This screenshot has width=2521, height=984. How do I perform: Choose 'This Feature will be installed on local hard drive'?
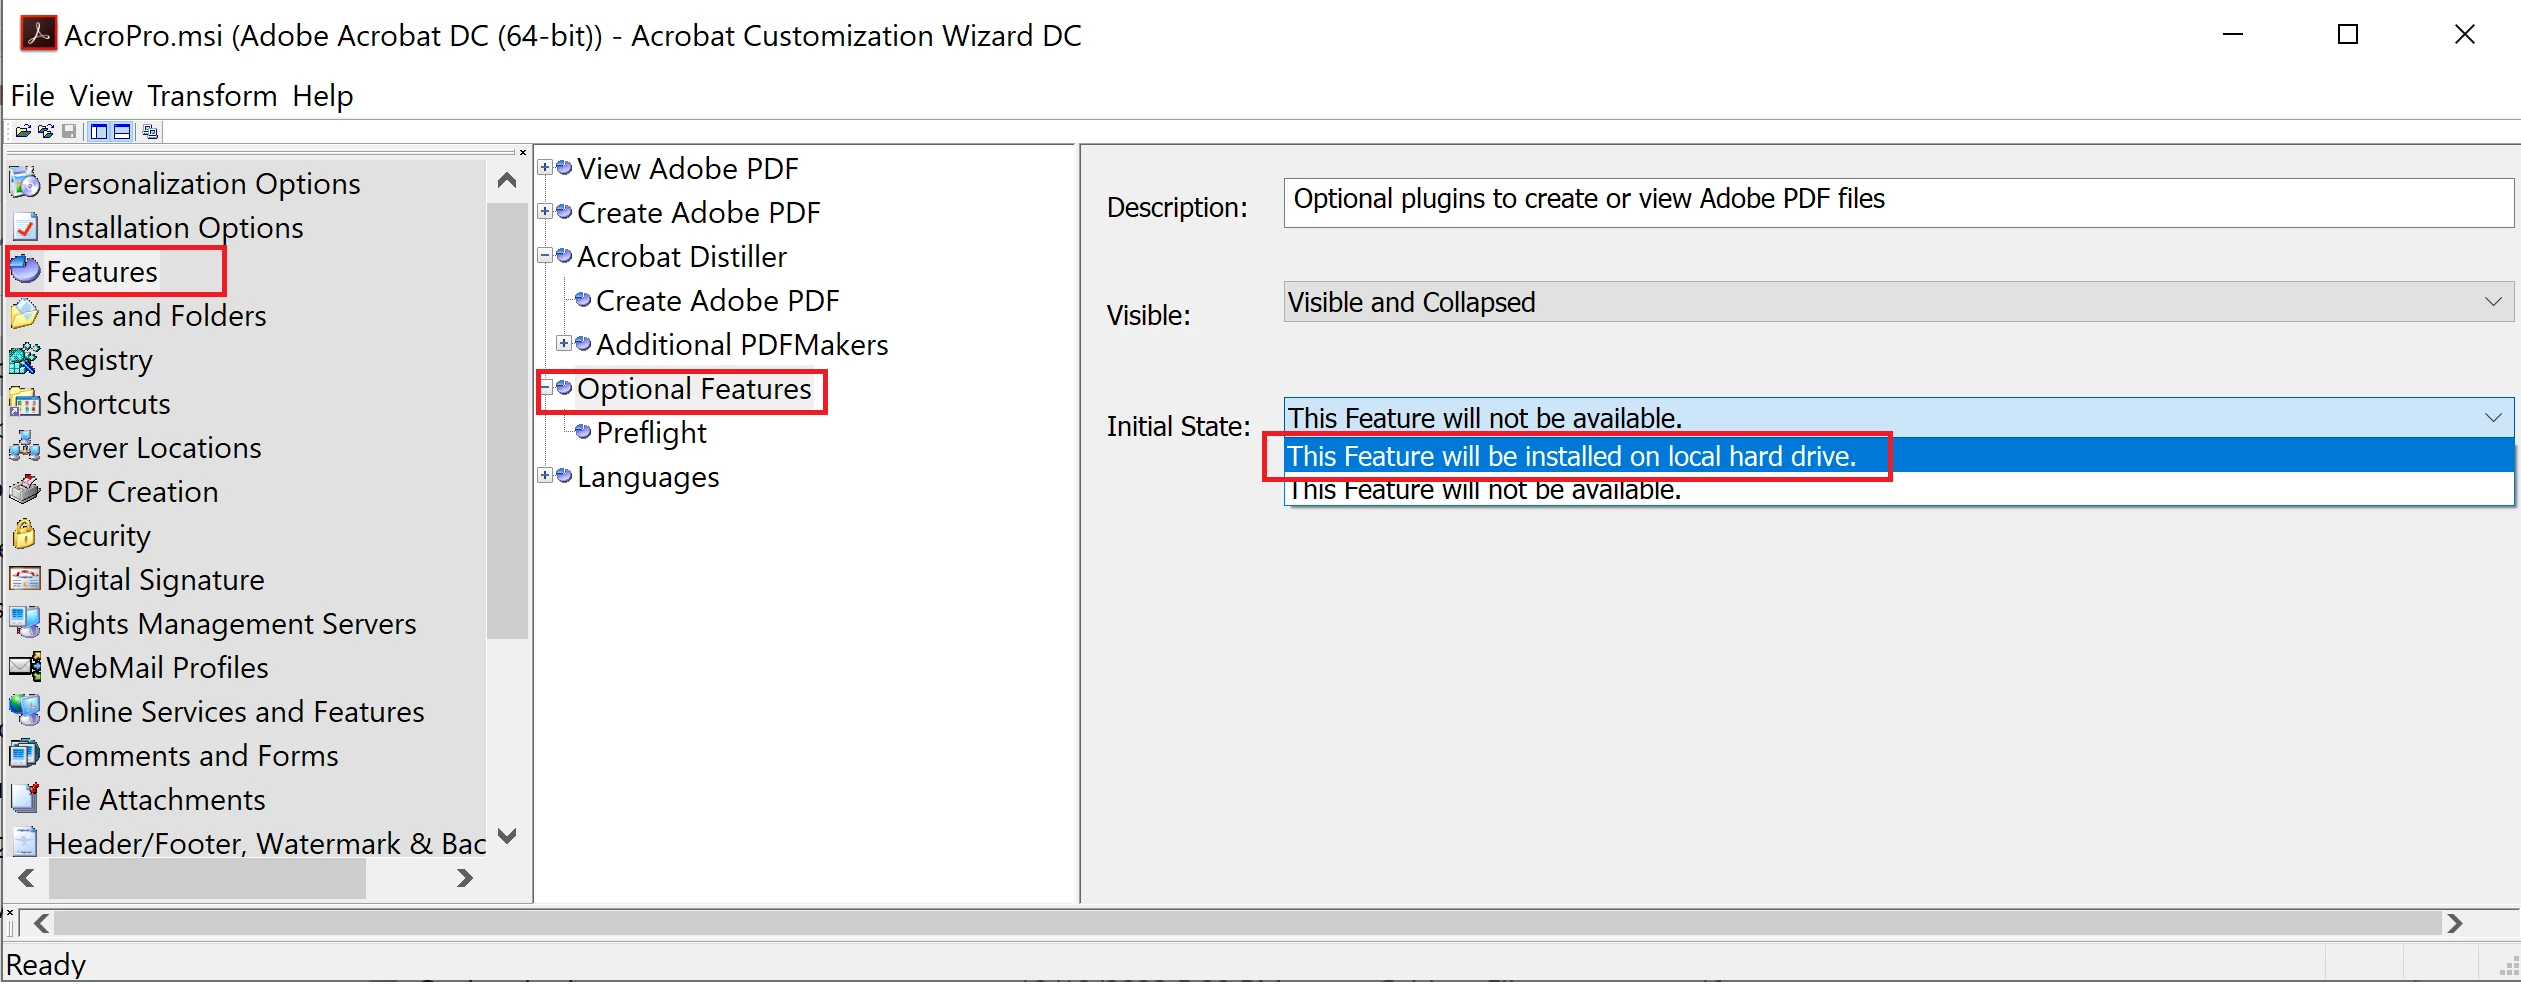coord(1898,456)
